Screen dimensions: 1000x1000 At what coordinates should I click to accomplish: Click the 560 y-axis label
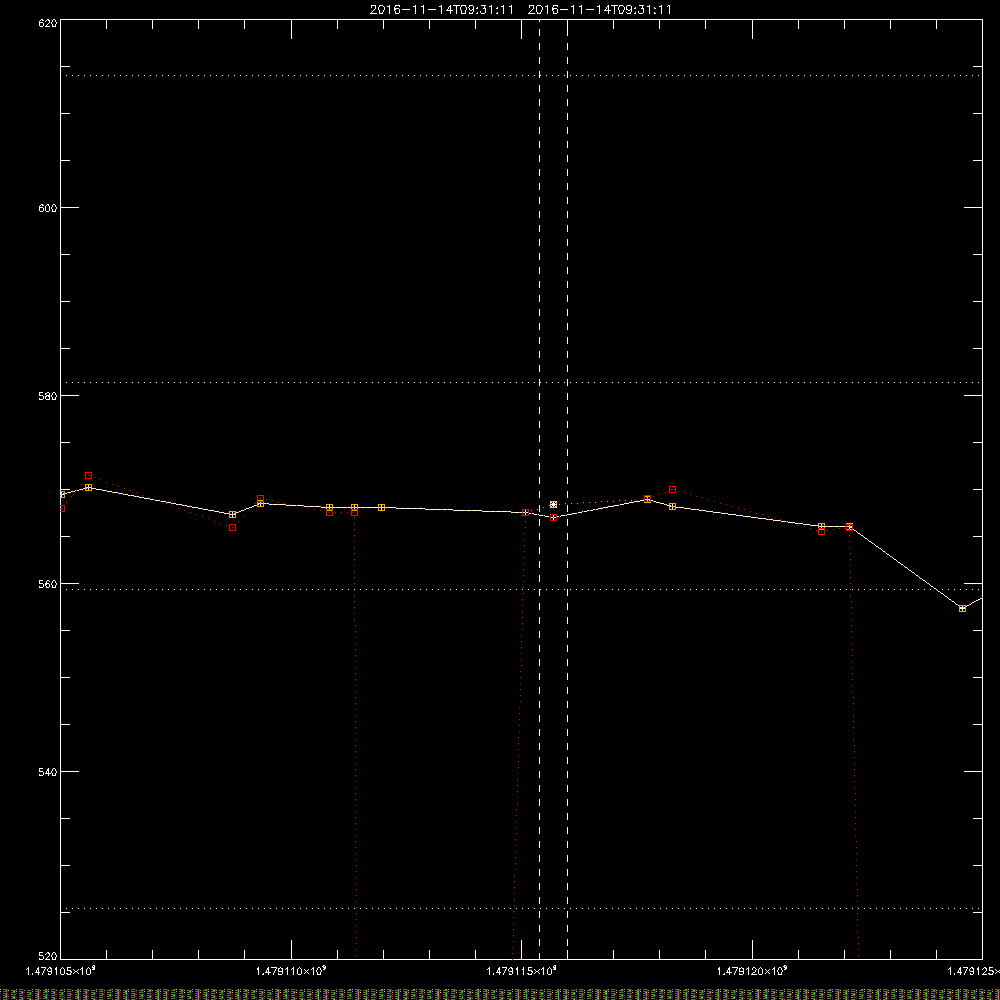(x=48, y=584)
